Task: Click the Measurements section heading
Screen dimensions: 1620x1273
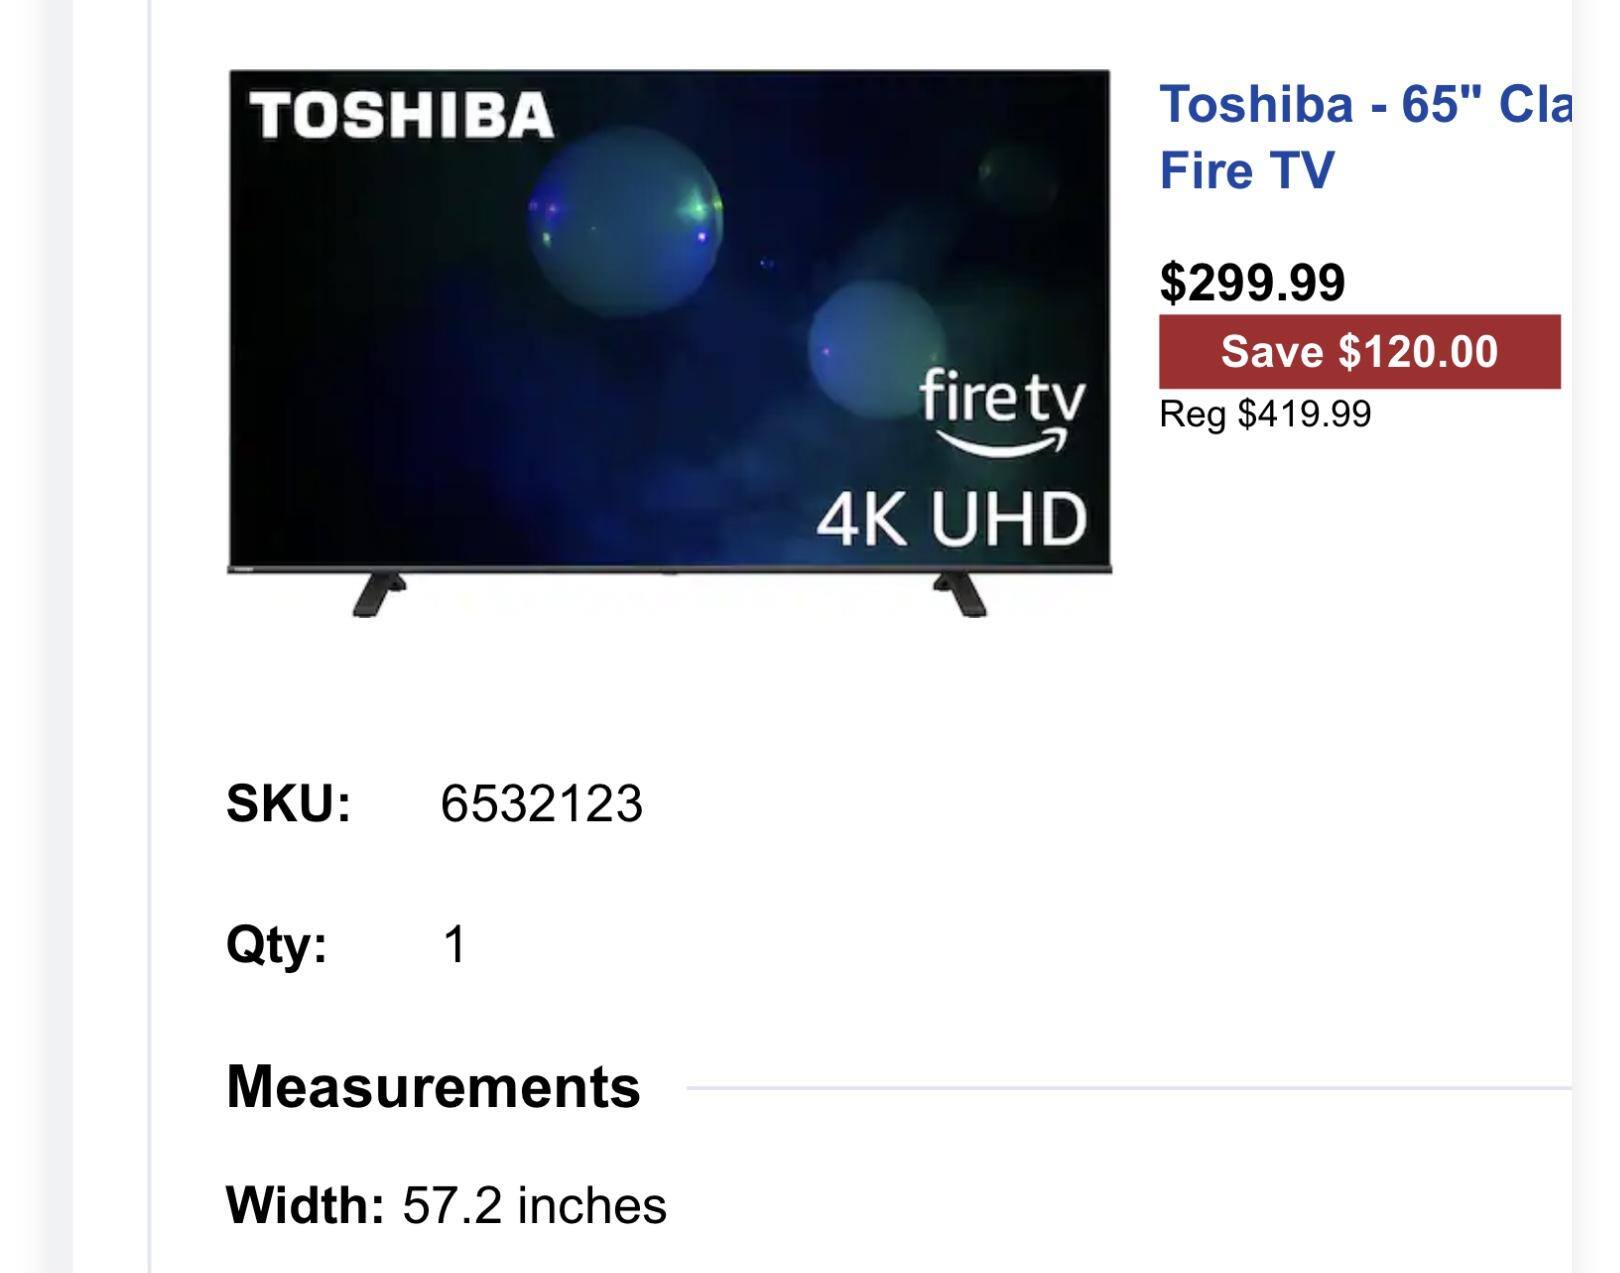Action: click(x=433, y=1087)
